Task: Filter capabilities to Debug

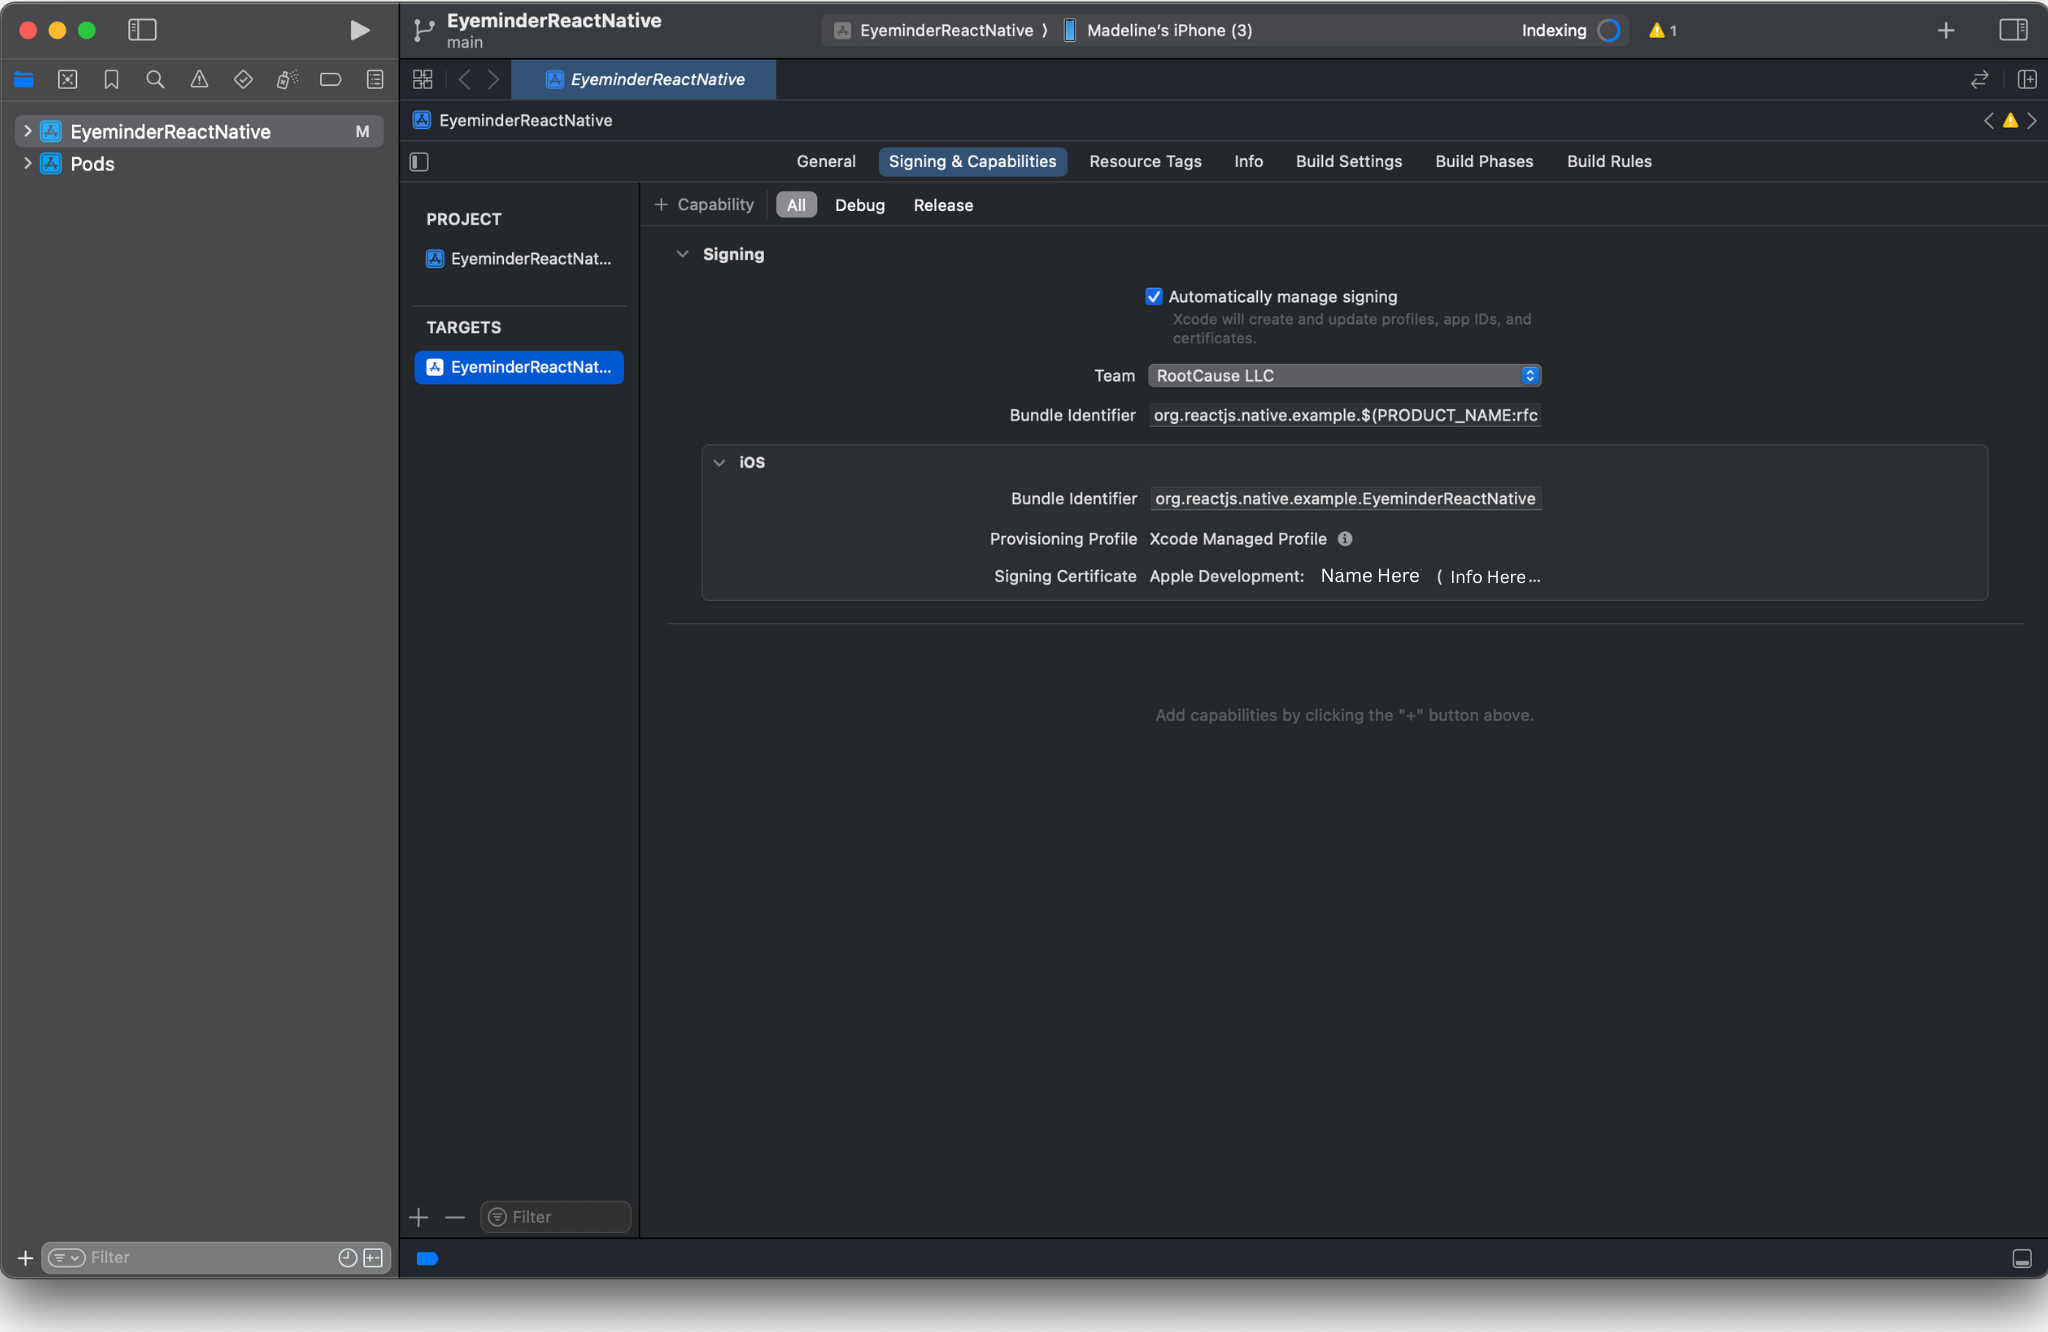Action: (860, 205)
